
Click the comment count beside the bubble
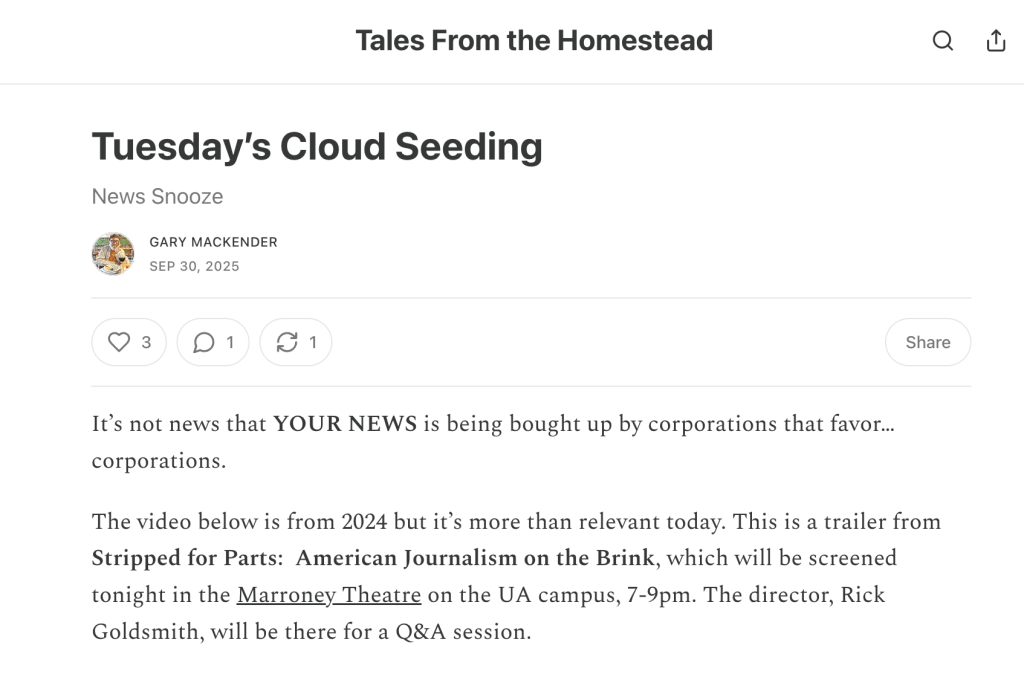coord(230,342)
